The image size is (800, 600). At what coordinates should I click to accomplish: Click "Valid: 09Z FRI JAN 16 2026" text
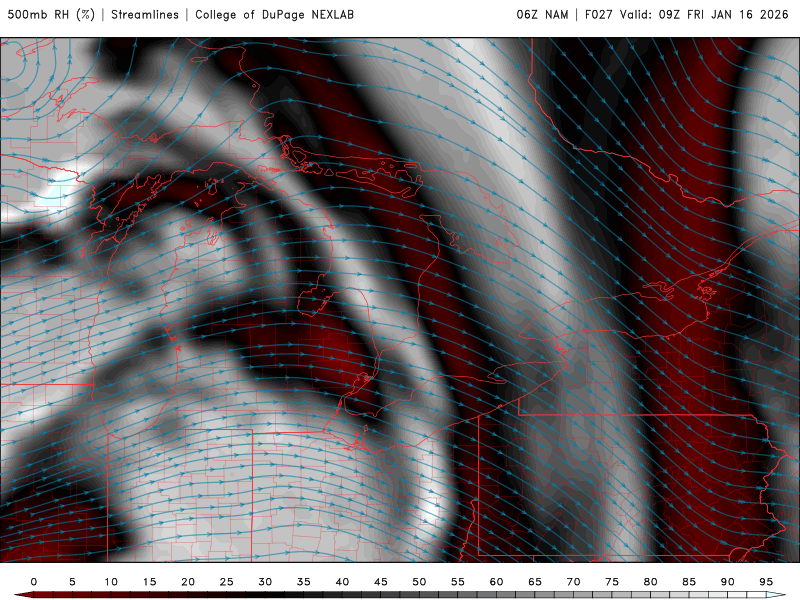(x=704, y=14)
